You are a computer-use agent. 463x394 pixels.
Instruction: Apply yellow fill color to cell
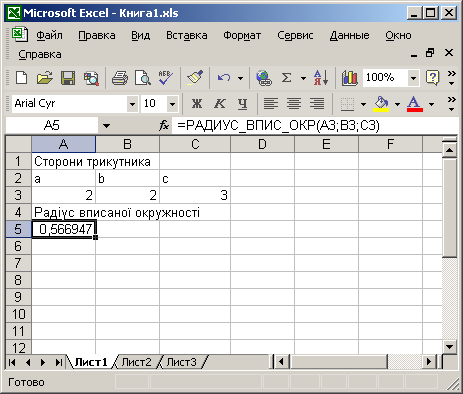[381, 104]
